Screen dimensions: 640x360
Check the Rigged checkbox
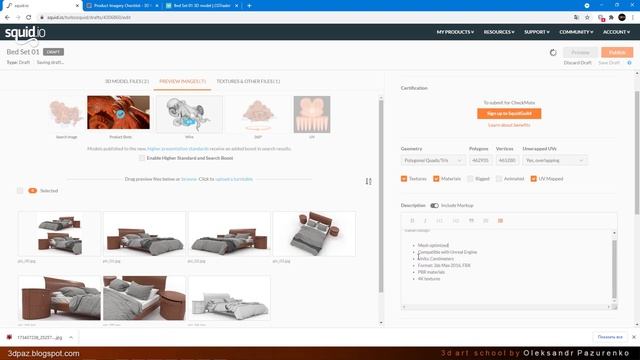point(470,179)
